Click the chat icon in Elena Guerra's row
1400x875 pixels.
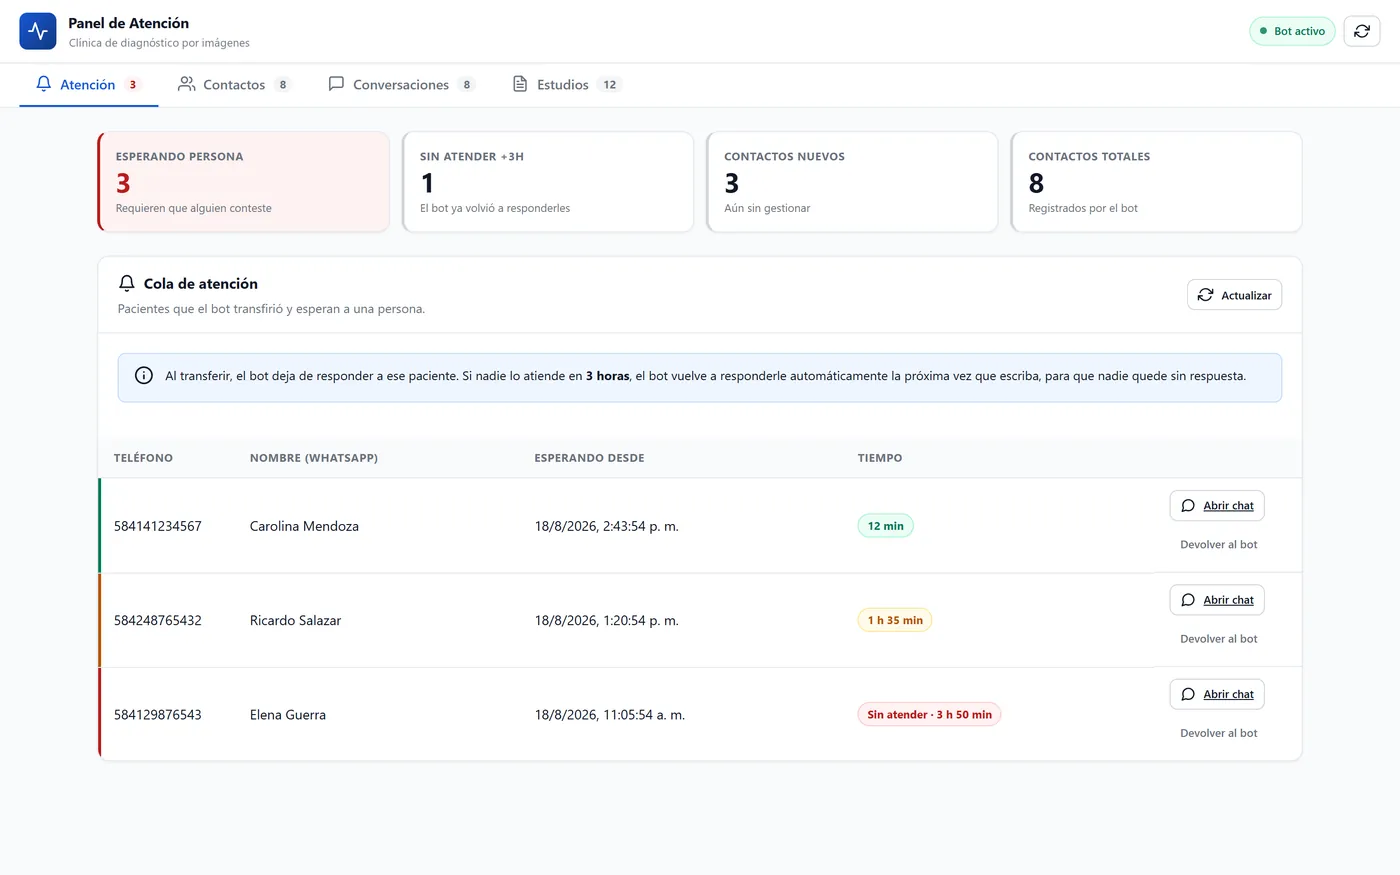tap(1188, 694)
